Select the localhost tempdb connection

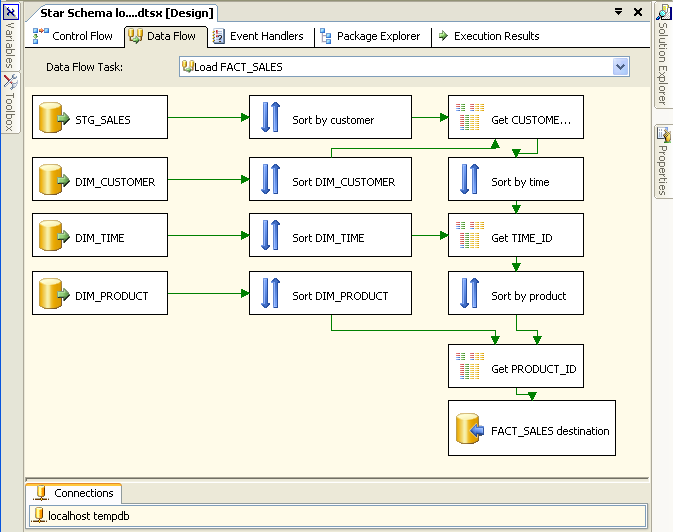click(338, 515)
